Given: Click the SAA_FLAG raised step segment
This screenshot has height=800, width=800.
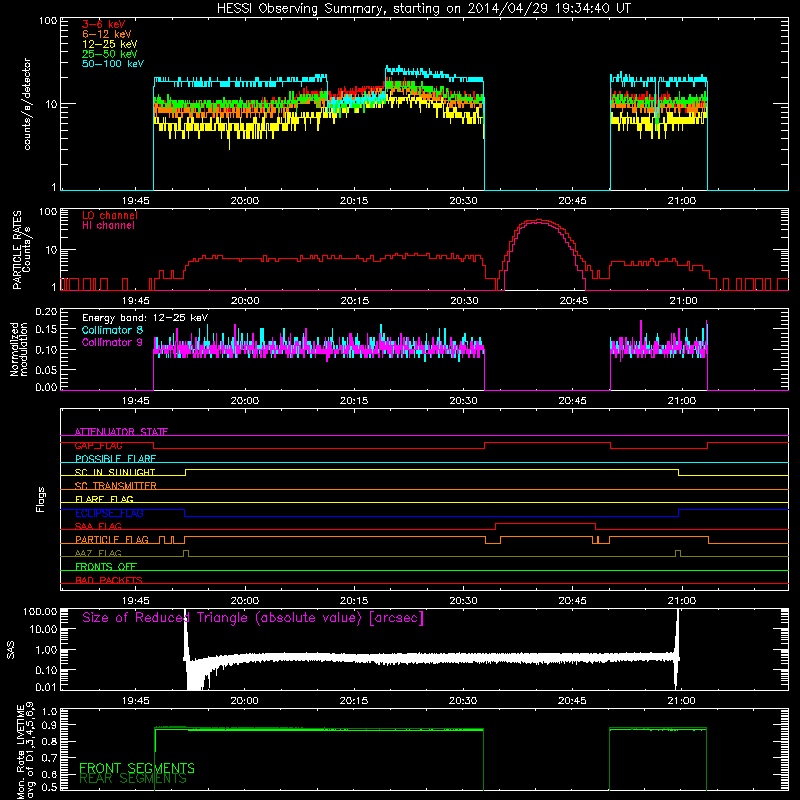Looking at the screenshot, I should pos(545,524).
